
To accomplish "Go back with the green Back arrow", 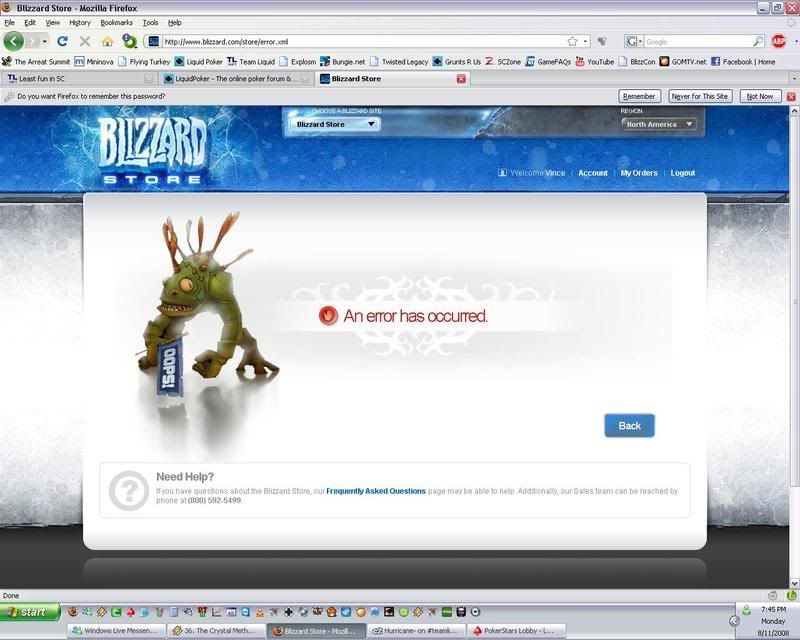I will [x=14, y=41].
